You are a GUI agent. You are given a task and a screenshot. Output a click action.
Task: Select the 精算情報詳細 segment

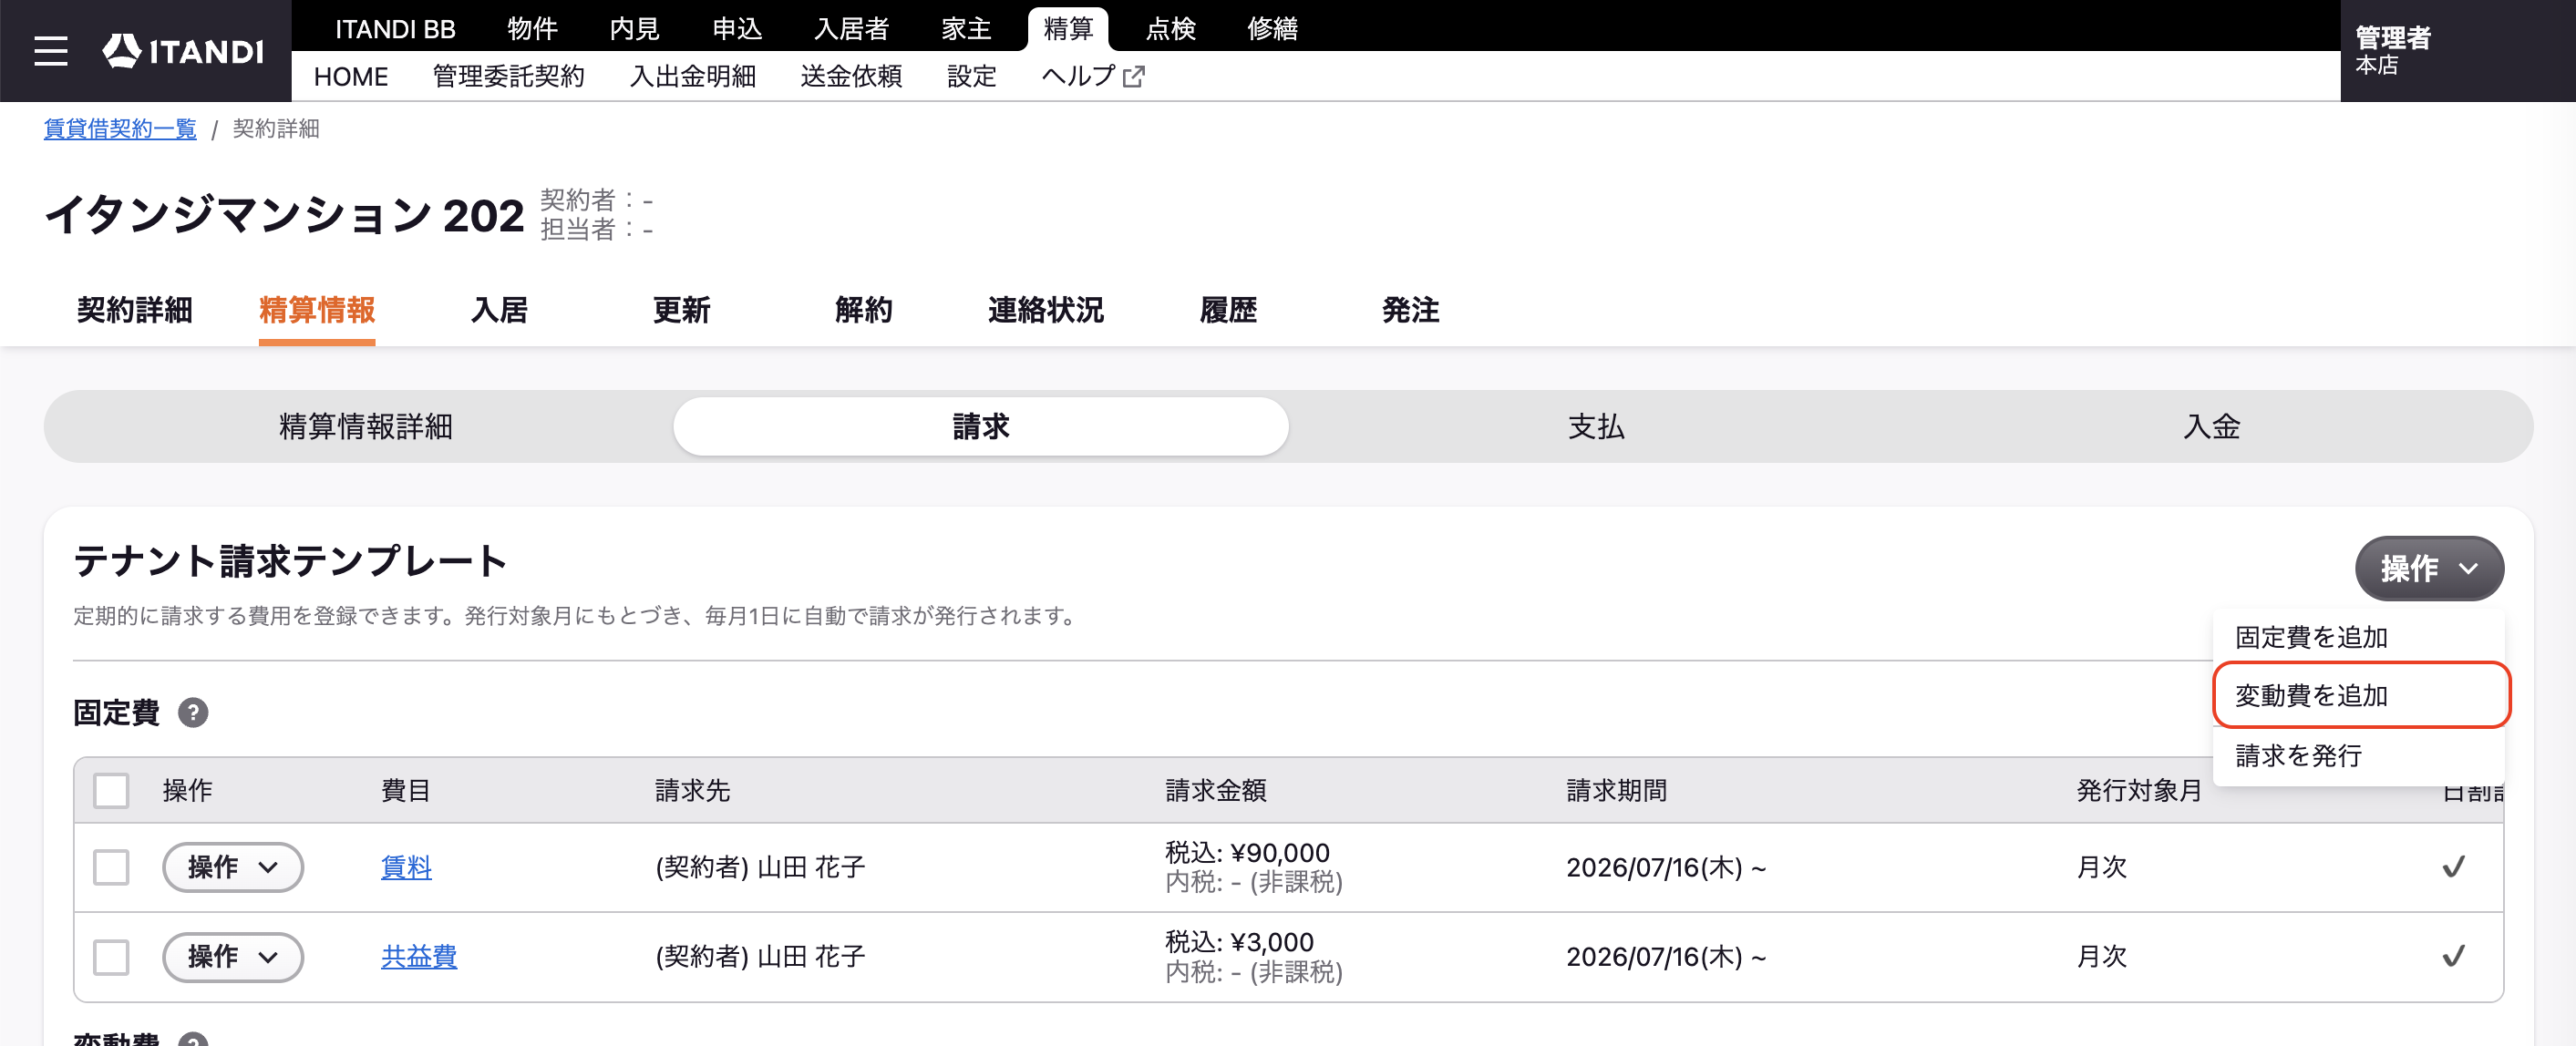pyautogui.click(x=365, y=426)
